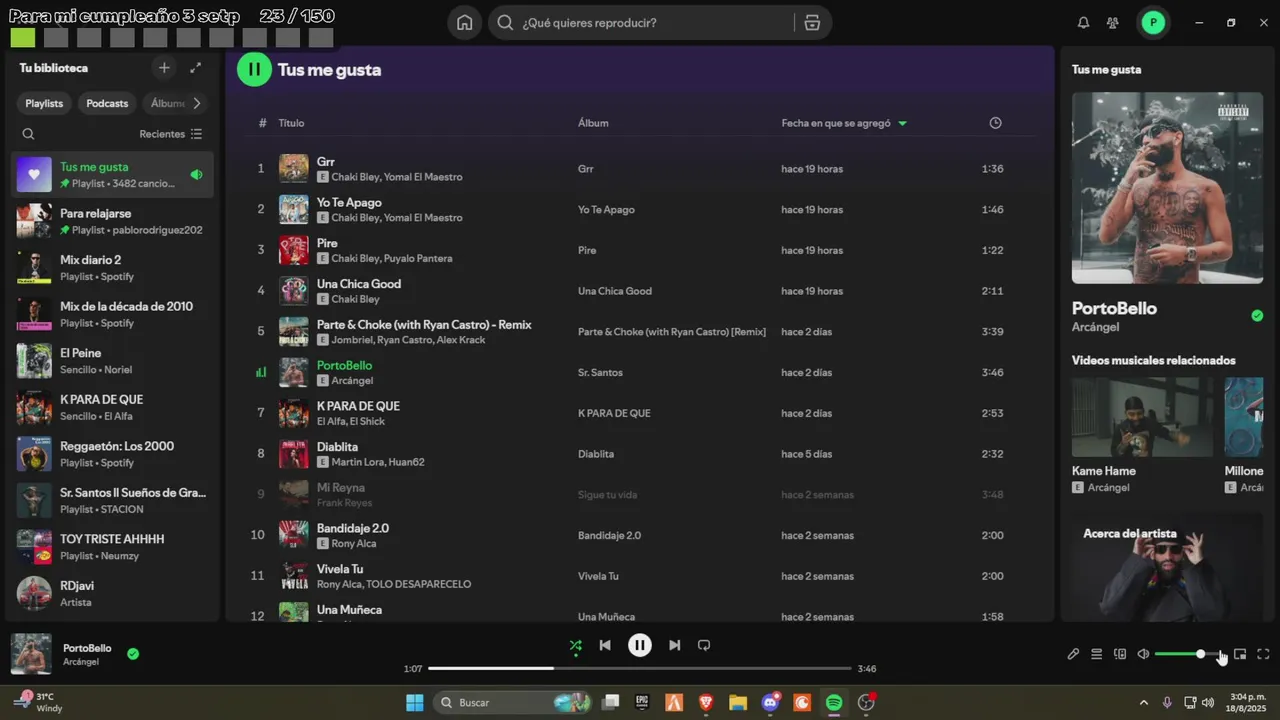Open the mini player
Image resolution: width=1280 pixels, height=720 pixels.
point(1240,654)
